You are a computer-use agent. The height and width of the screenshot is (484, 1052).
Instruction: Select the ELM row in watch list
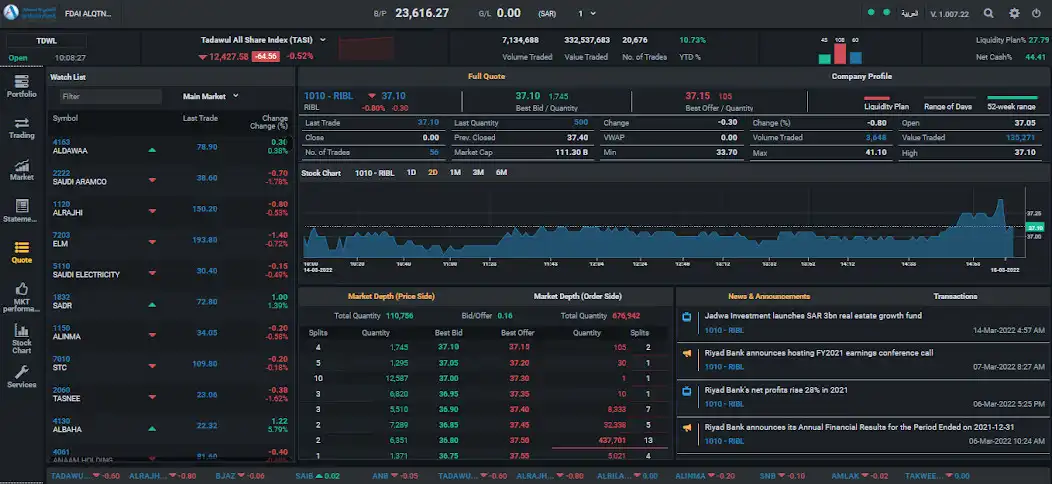tap(170, 240)
